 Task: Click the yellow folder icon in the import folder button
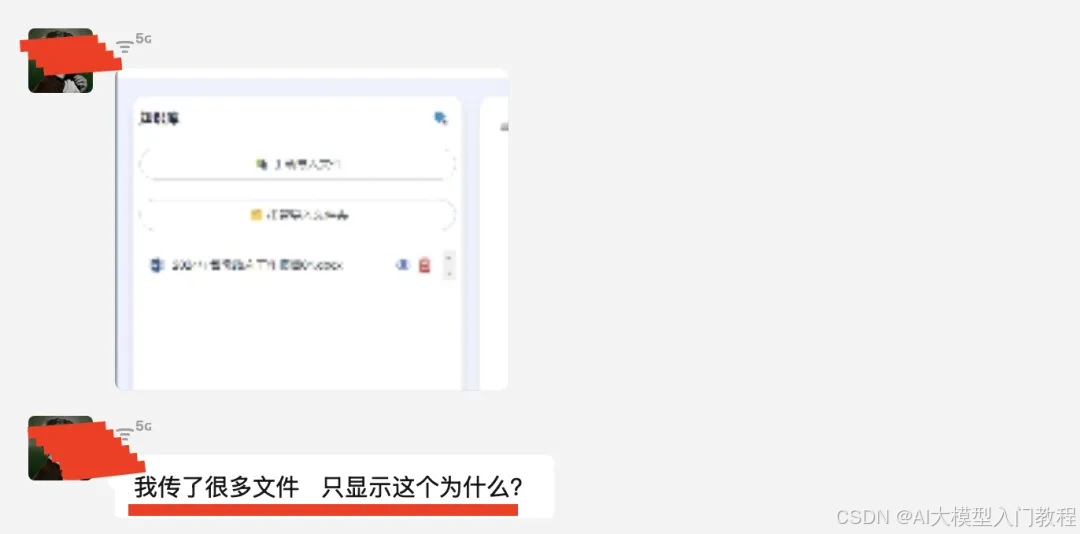256,216
